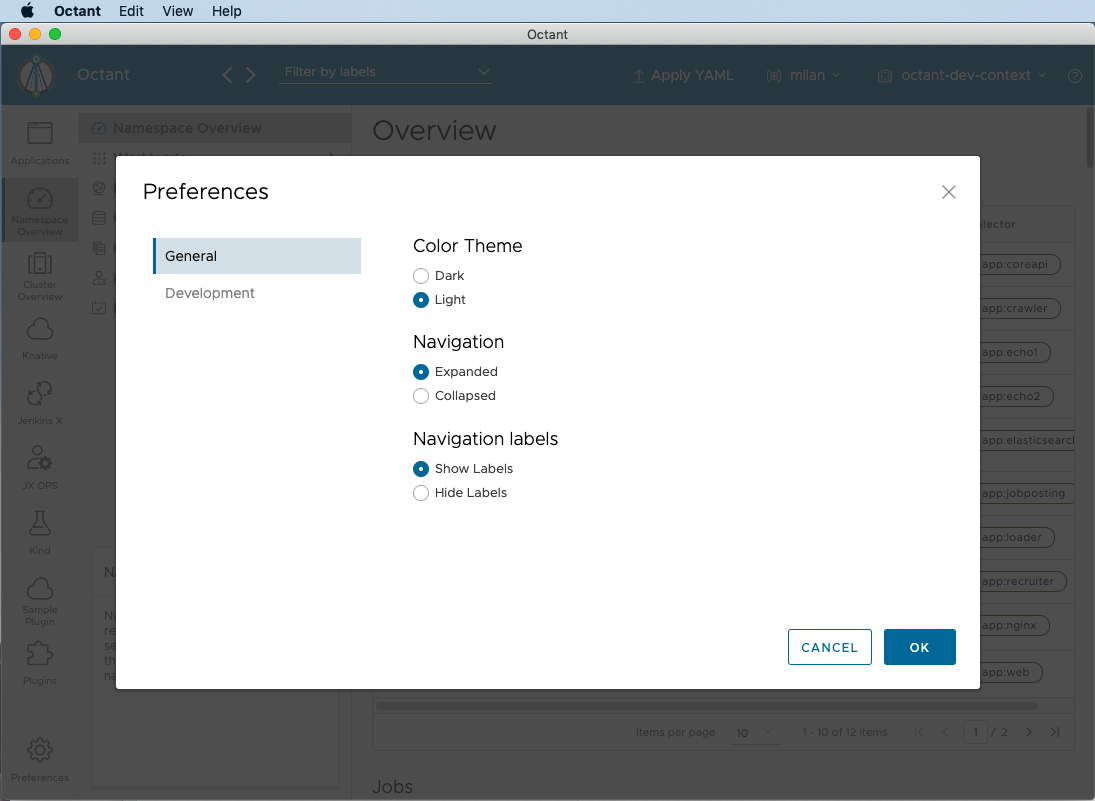The image size is (1095, 801).
Task: Open the Help menu
Action: coord(226,11)
